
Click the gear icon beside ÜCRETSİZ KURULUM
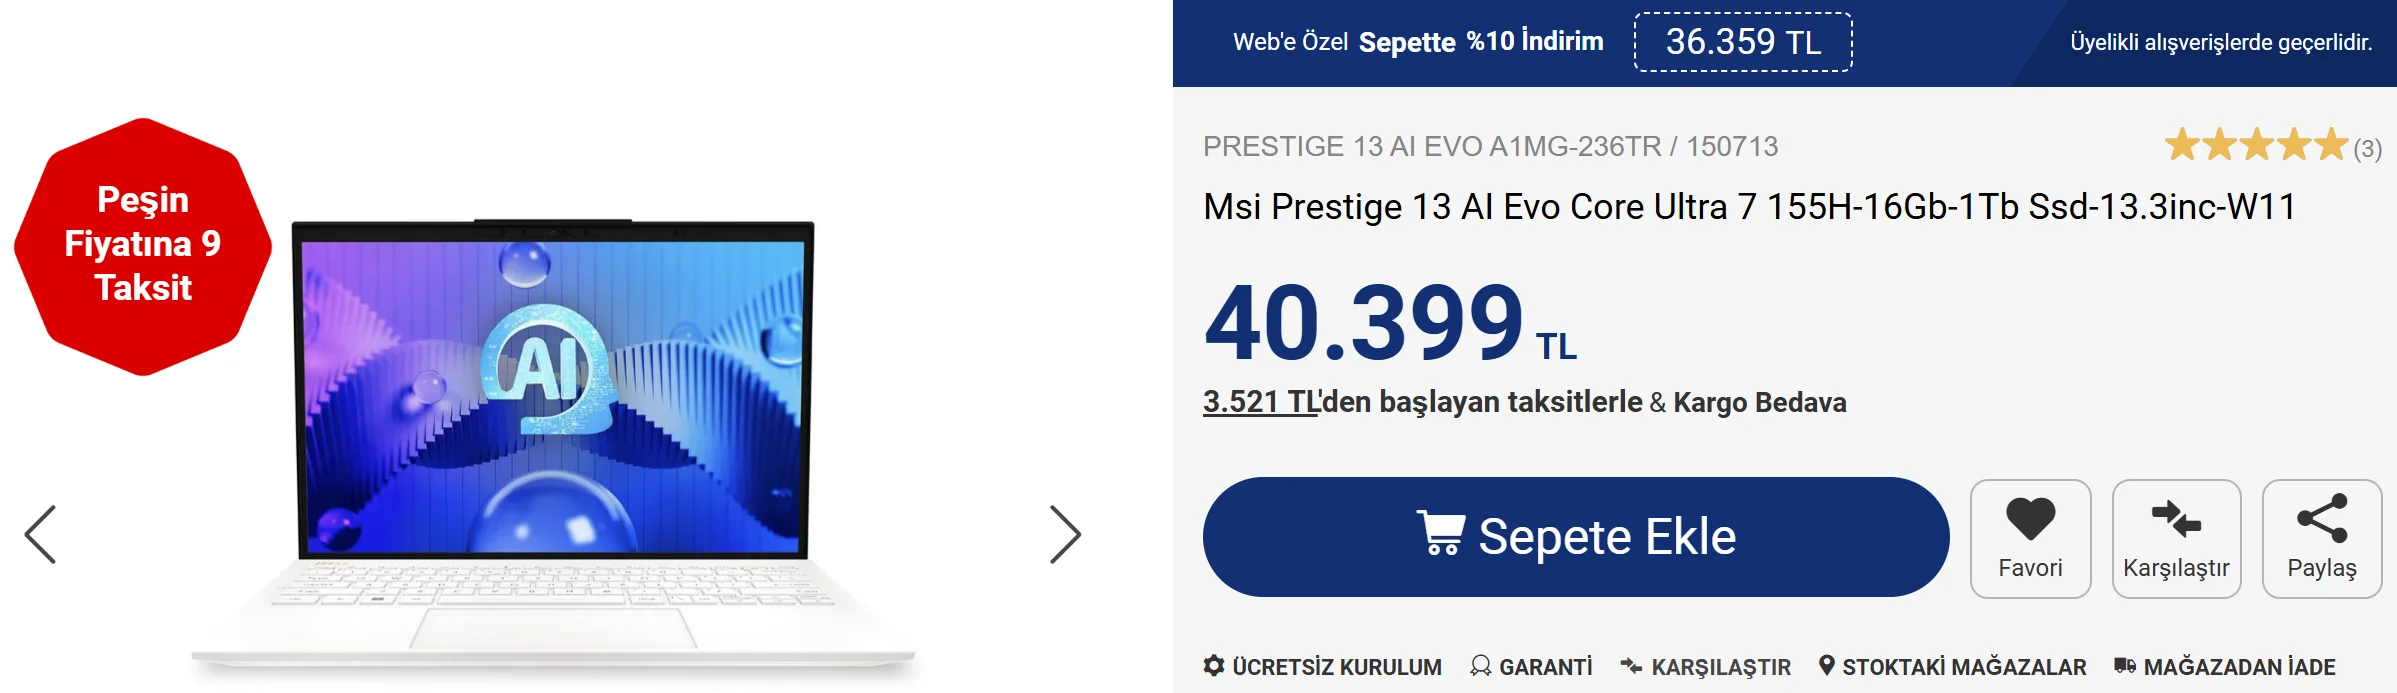point(1214,666)
